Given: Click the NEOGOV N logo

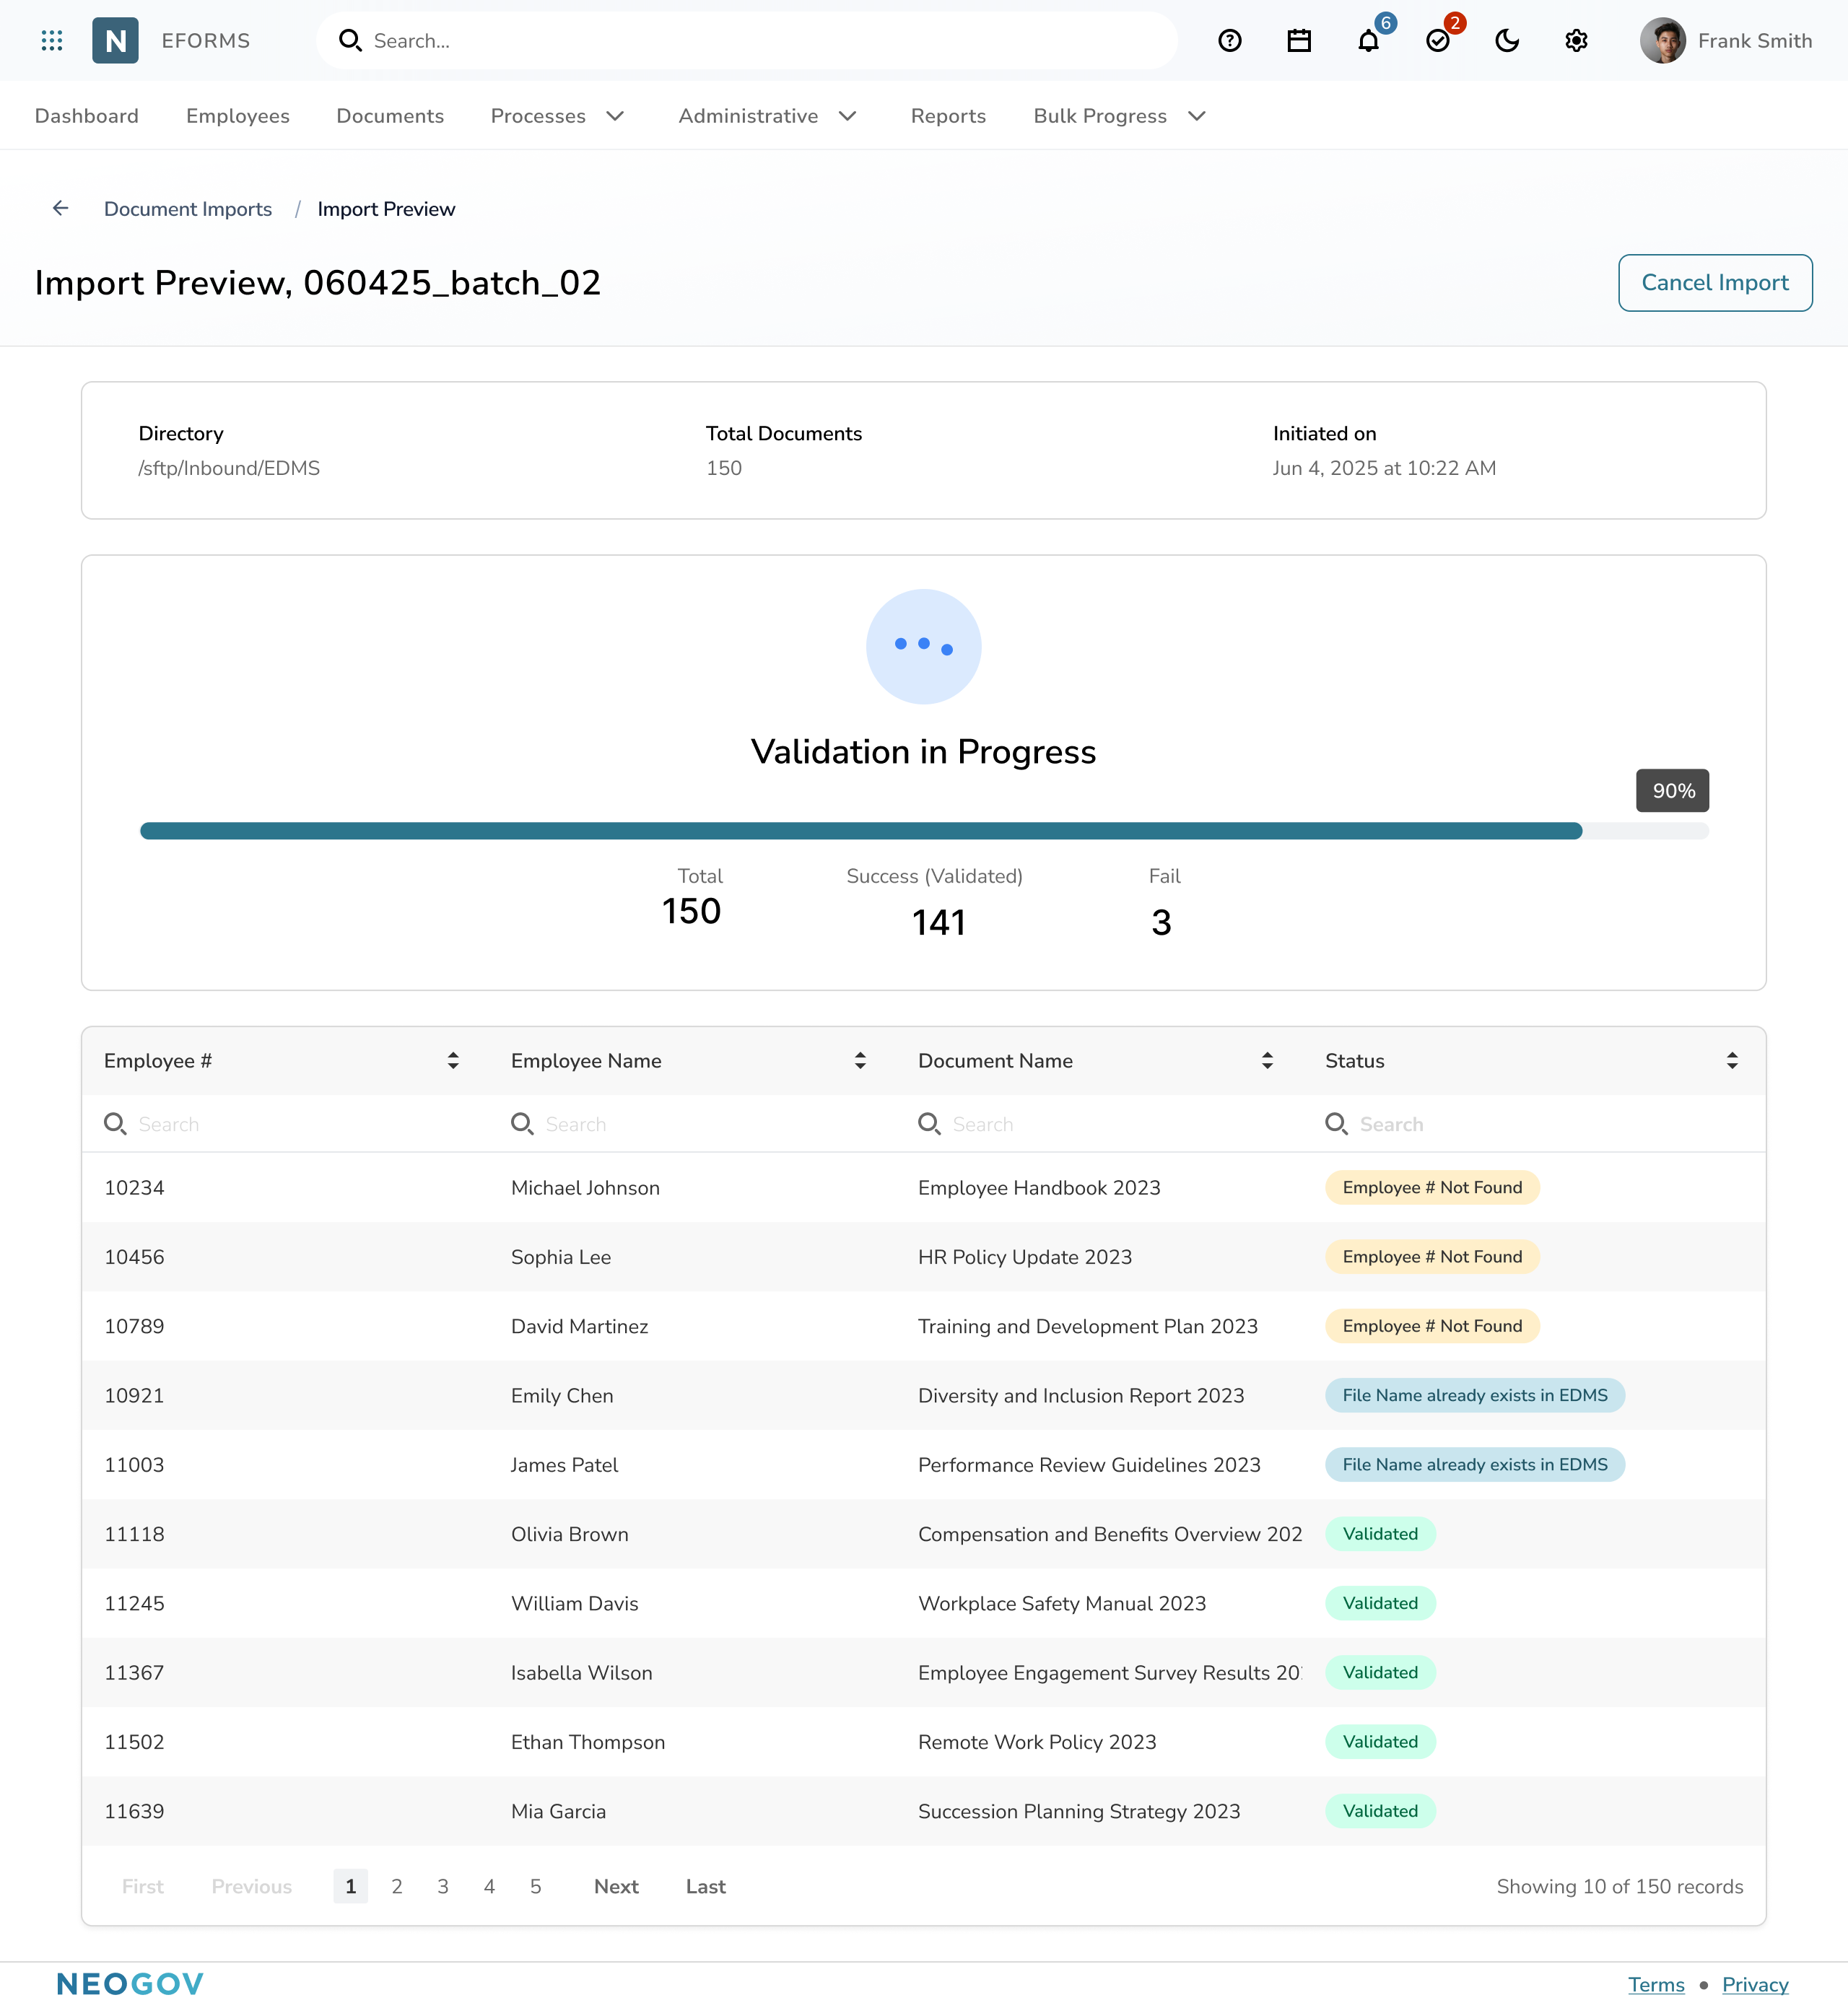Looking at the screenshot, I should [115, 41].
